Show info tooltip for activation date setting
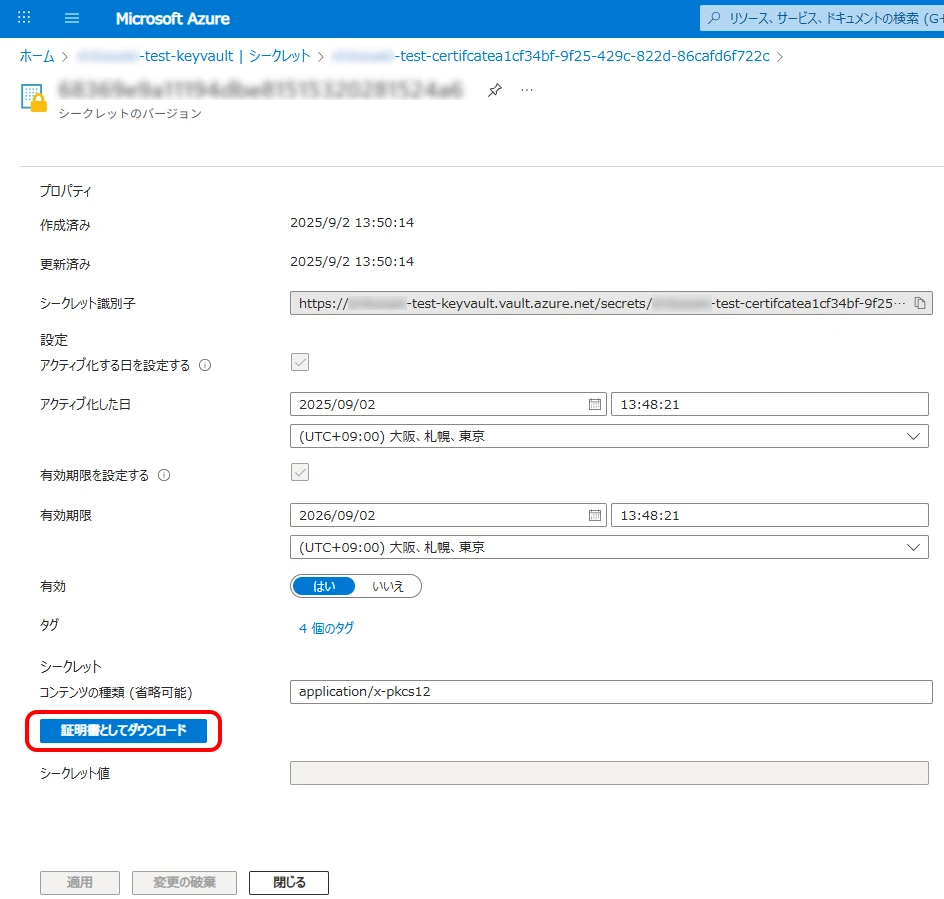 tap(205, 366)
